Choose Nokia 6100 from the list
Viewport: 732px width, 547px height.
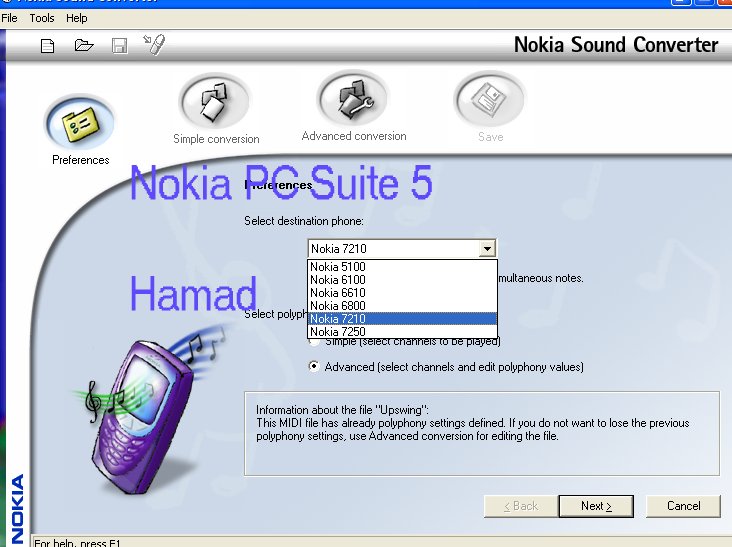(402, 280)
